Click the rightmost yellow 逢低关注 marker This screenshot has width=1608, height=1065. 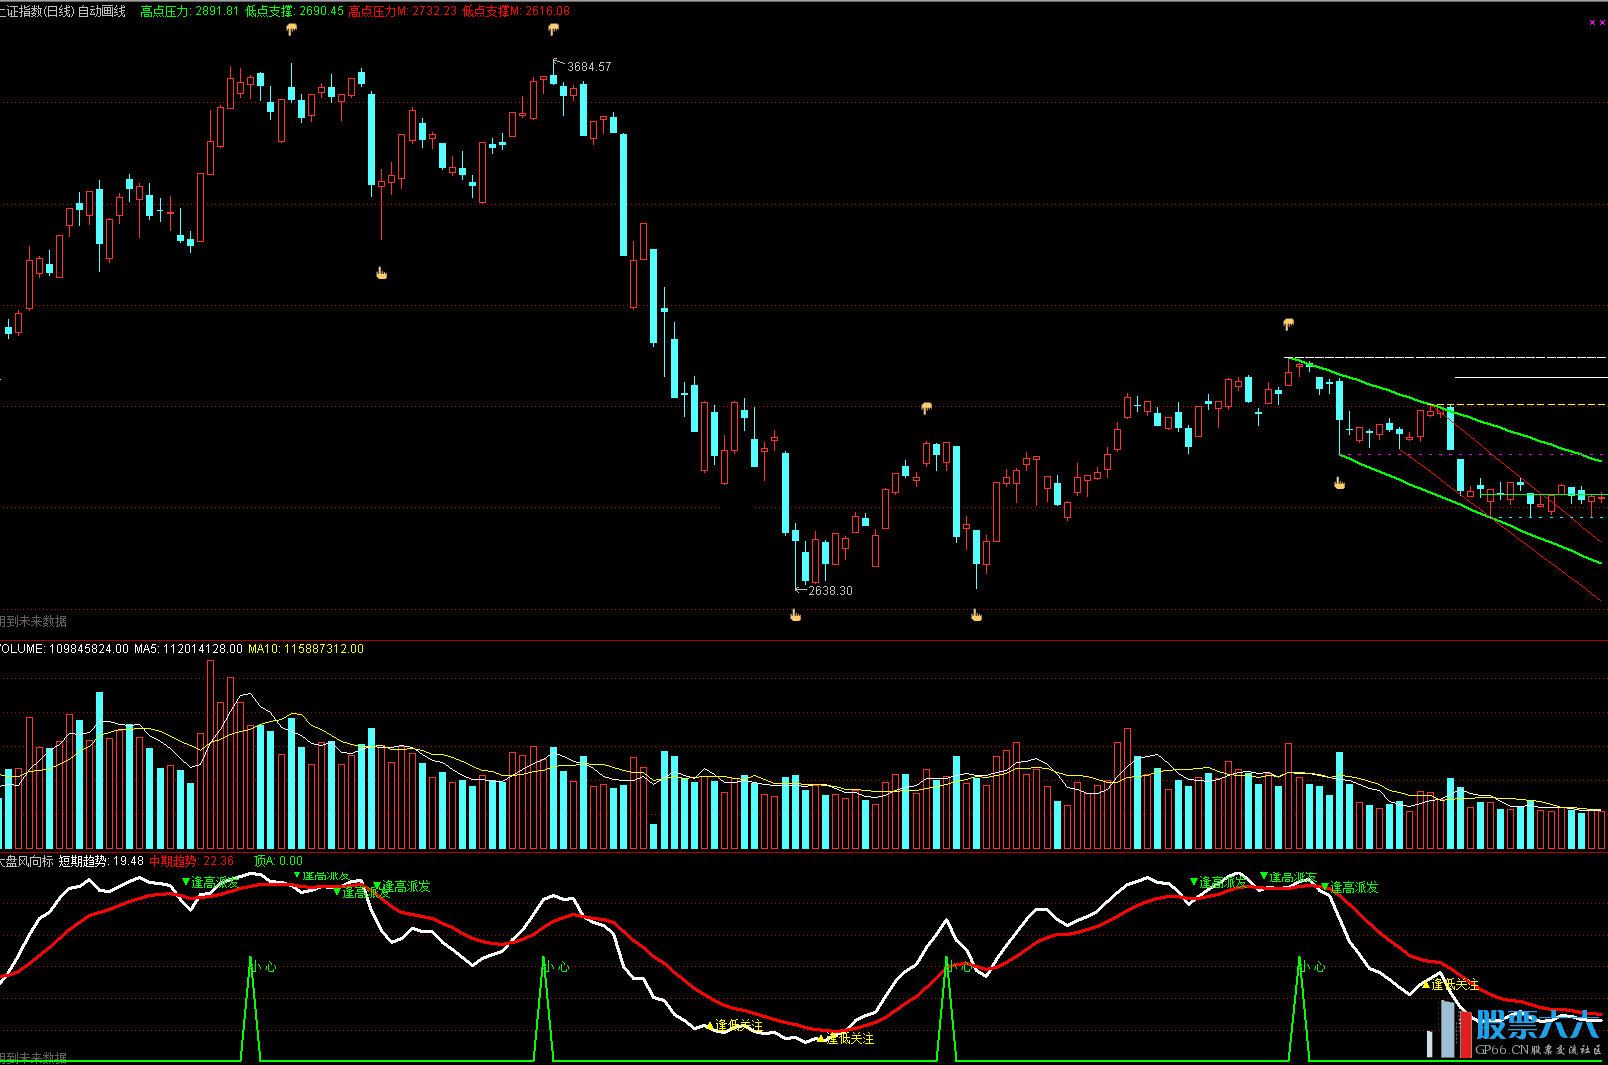[x=1454, y=985]
